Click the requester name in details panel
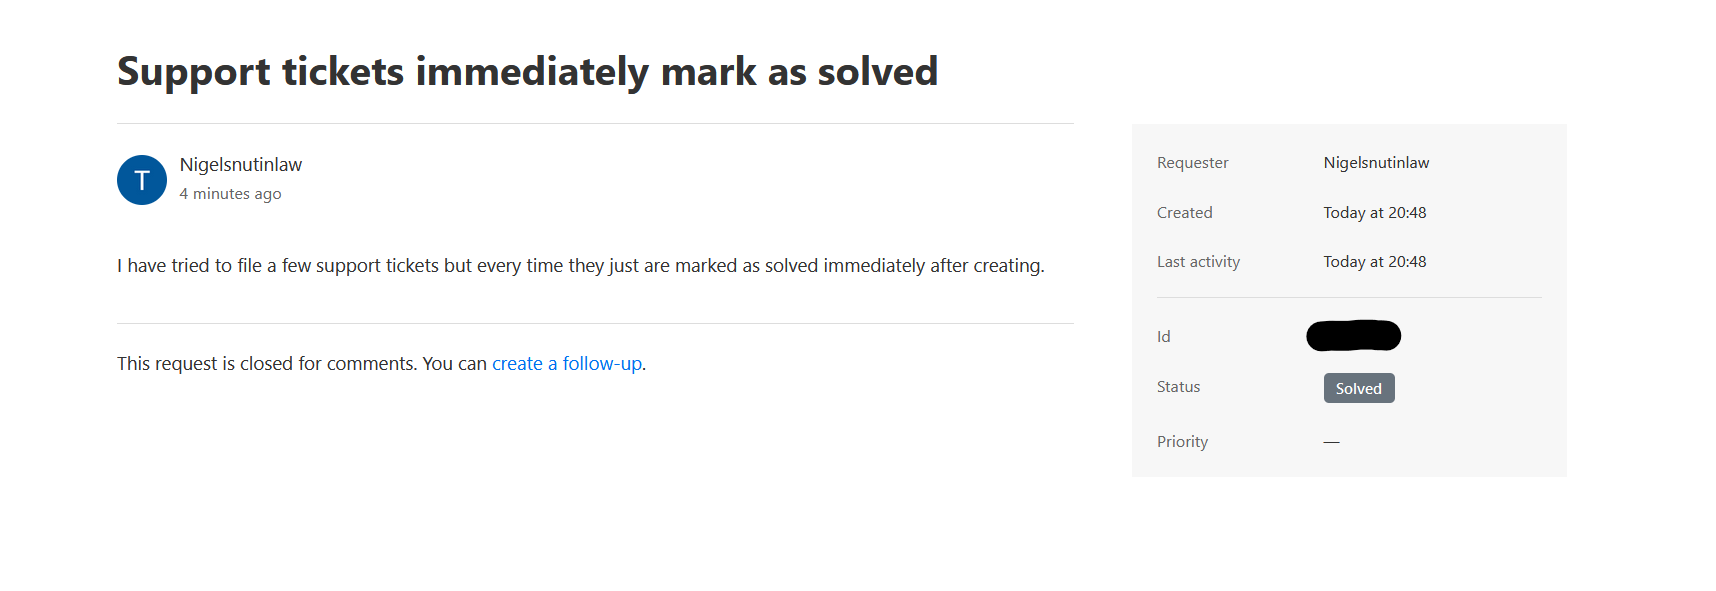This screenshot has height=591, width=1716. pos(1376,163)
